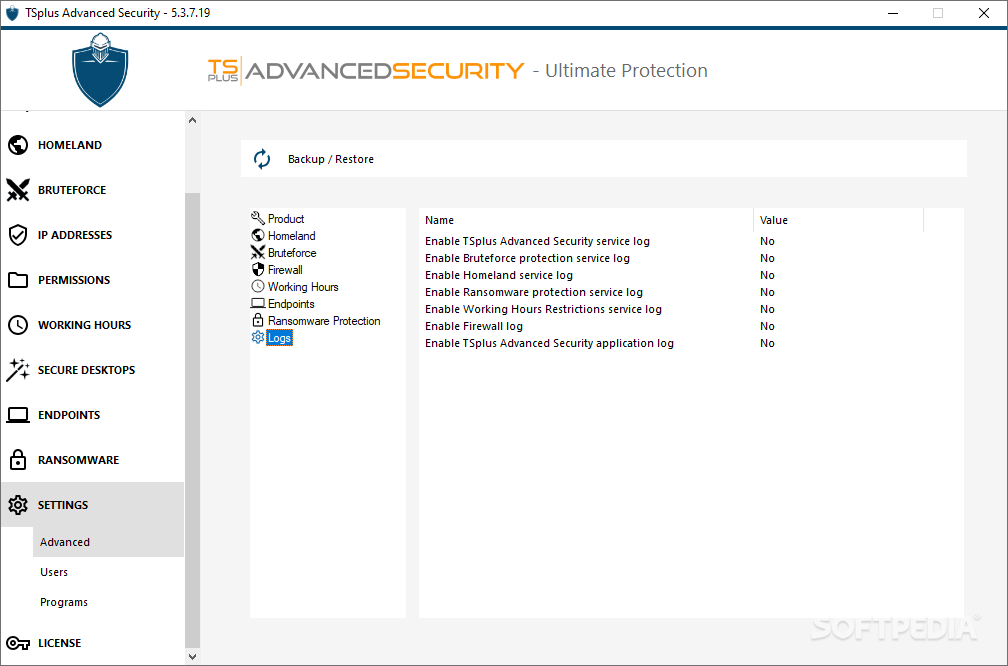Select 'Enable TSplus Advanced Security service log' row
The height and width of the screenshot is (666, 1008).
pos(691,241)
